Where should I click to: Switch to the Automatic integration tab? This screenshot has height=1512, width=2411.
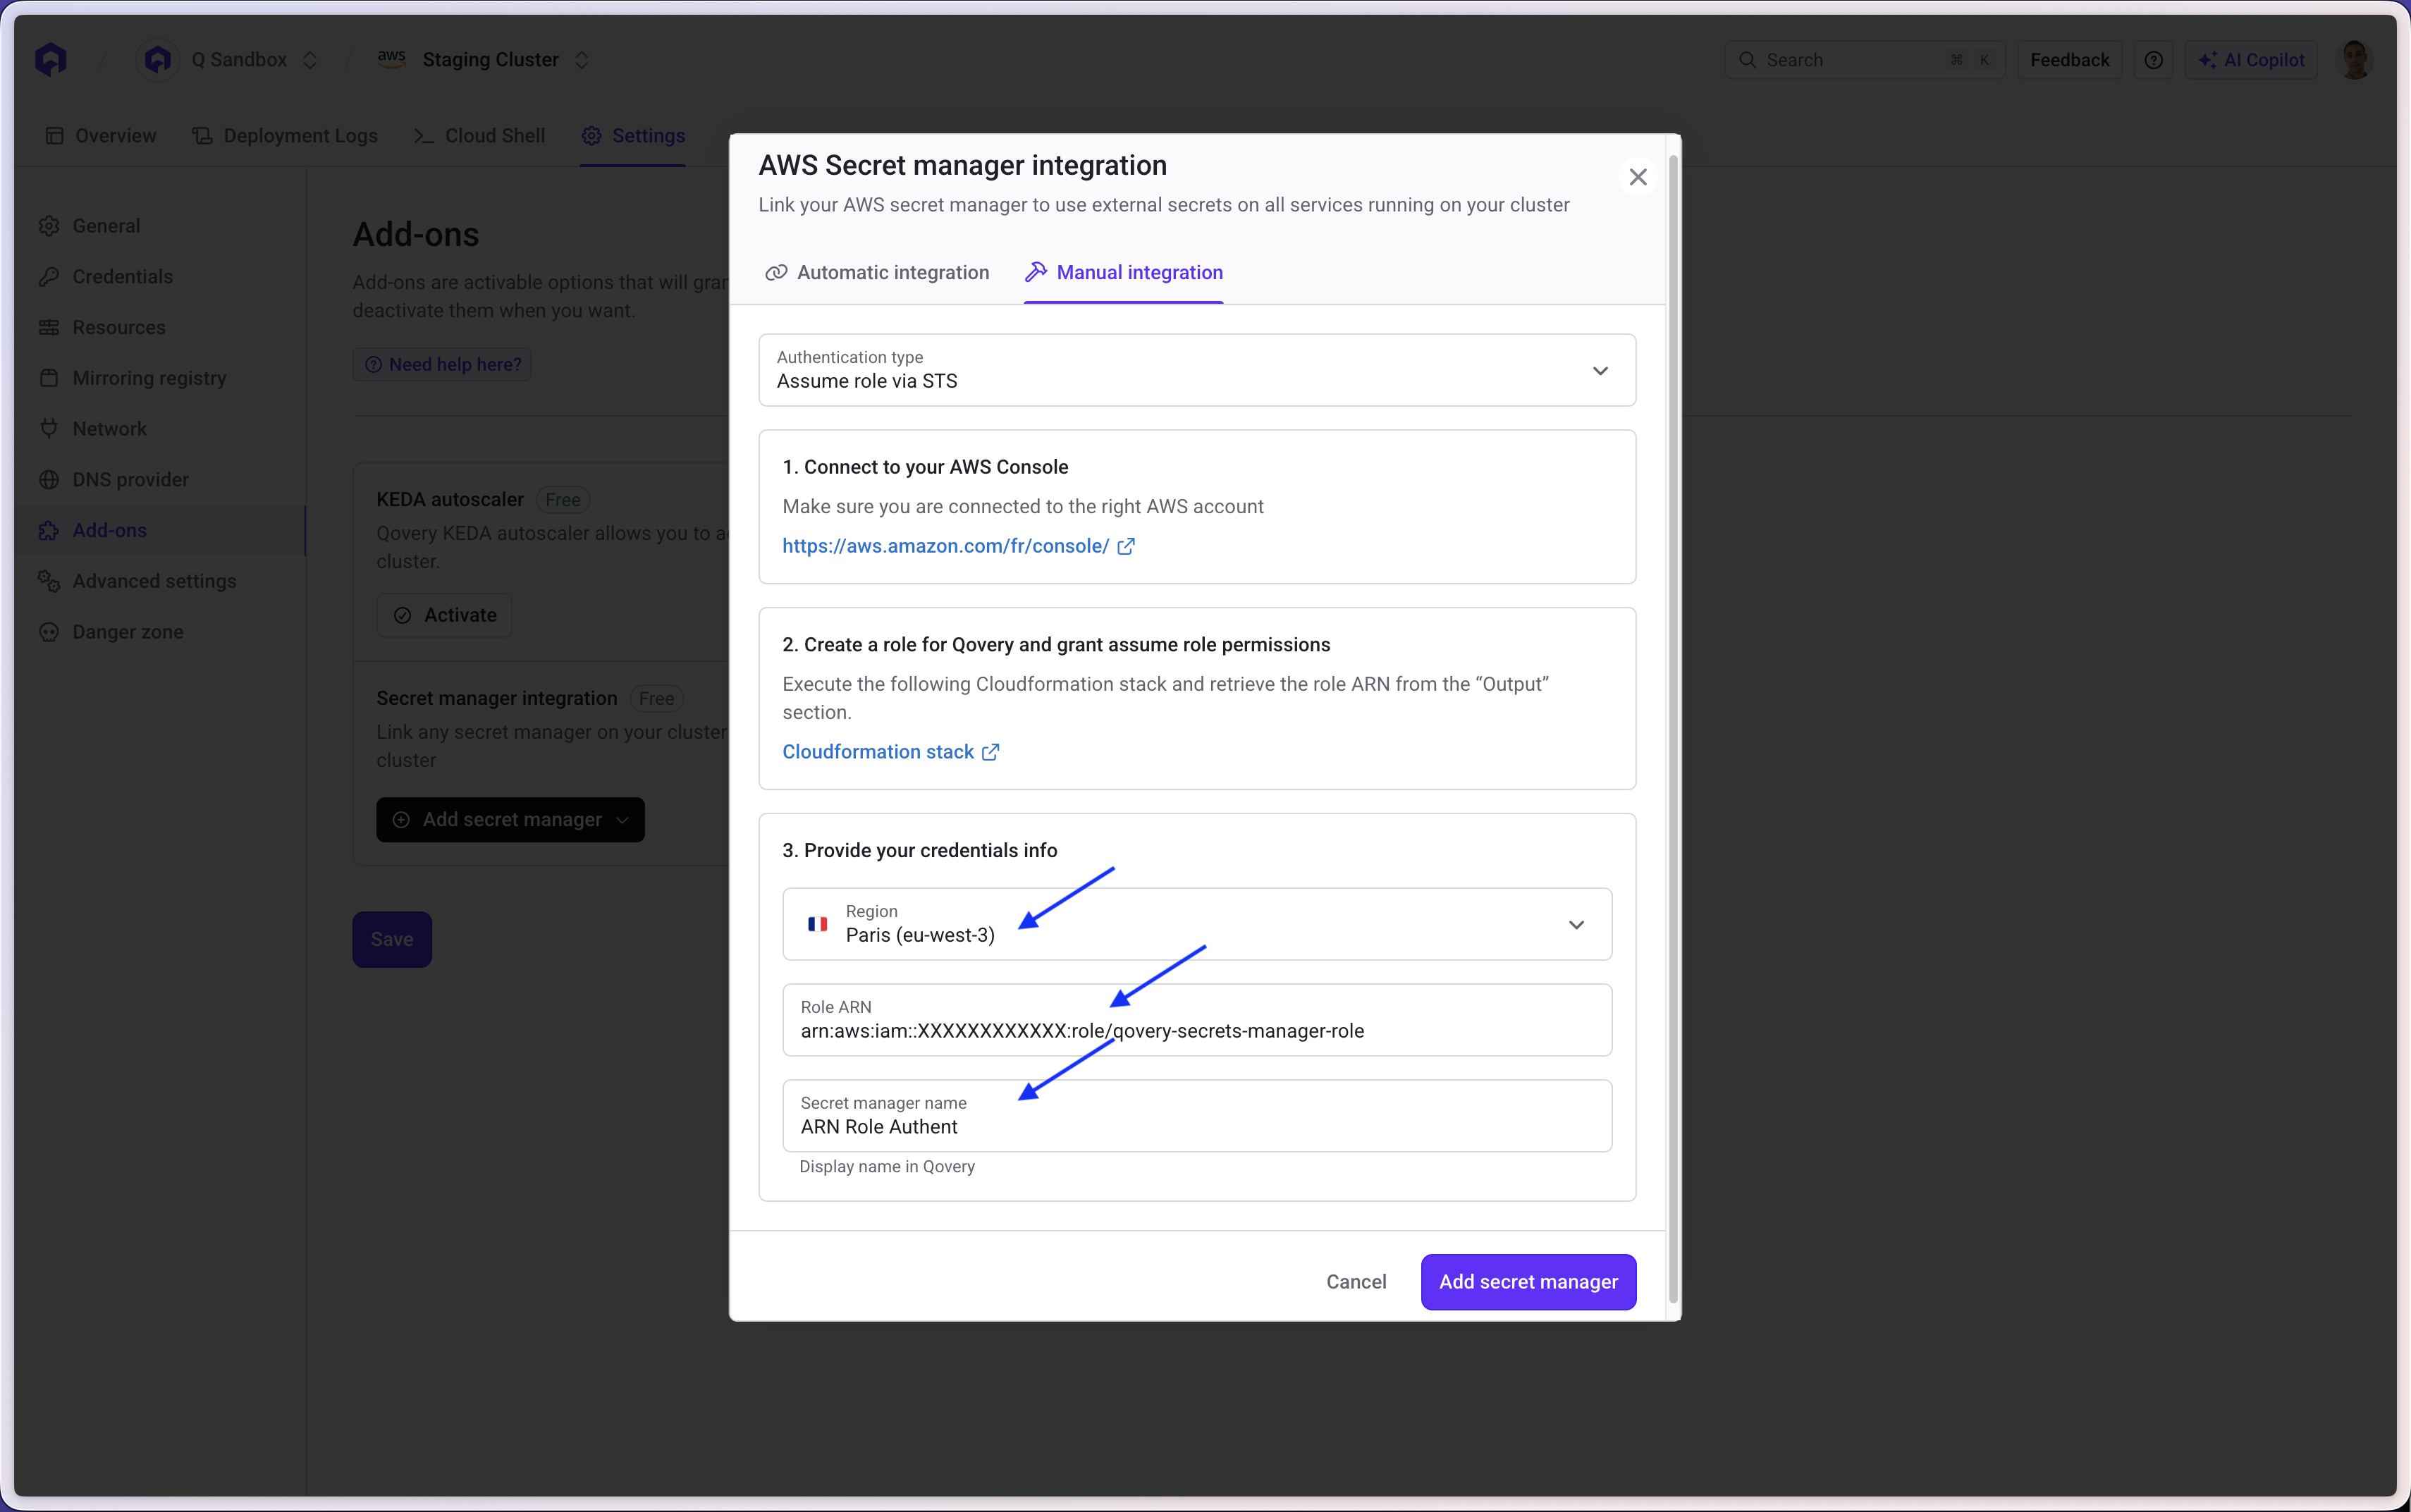tap(877, 273)
